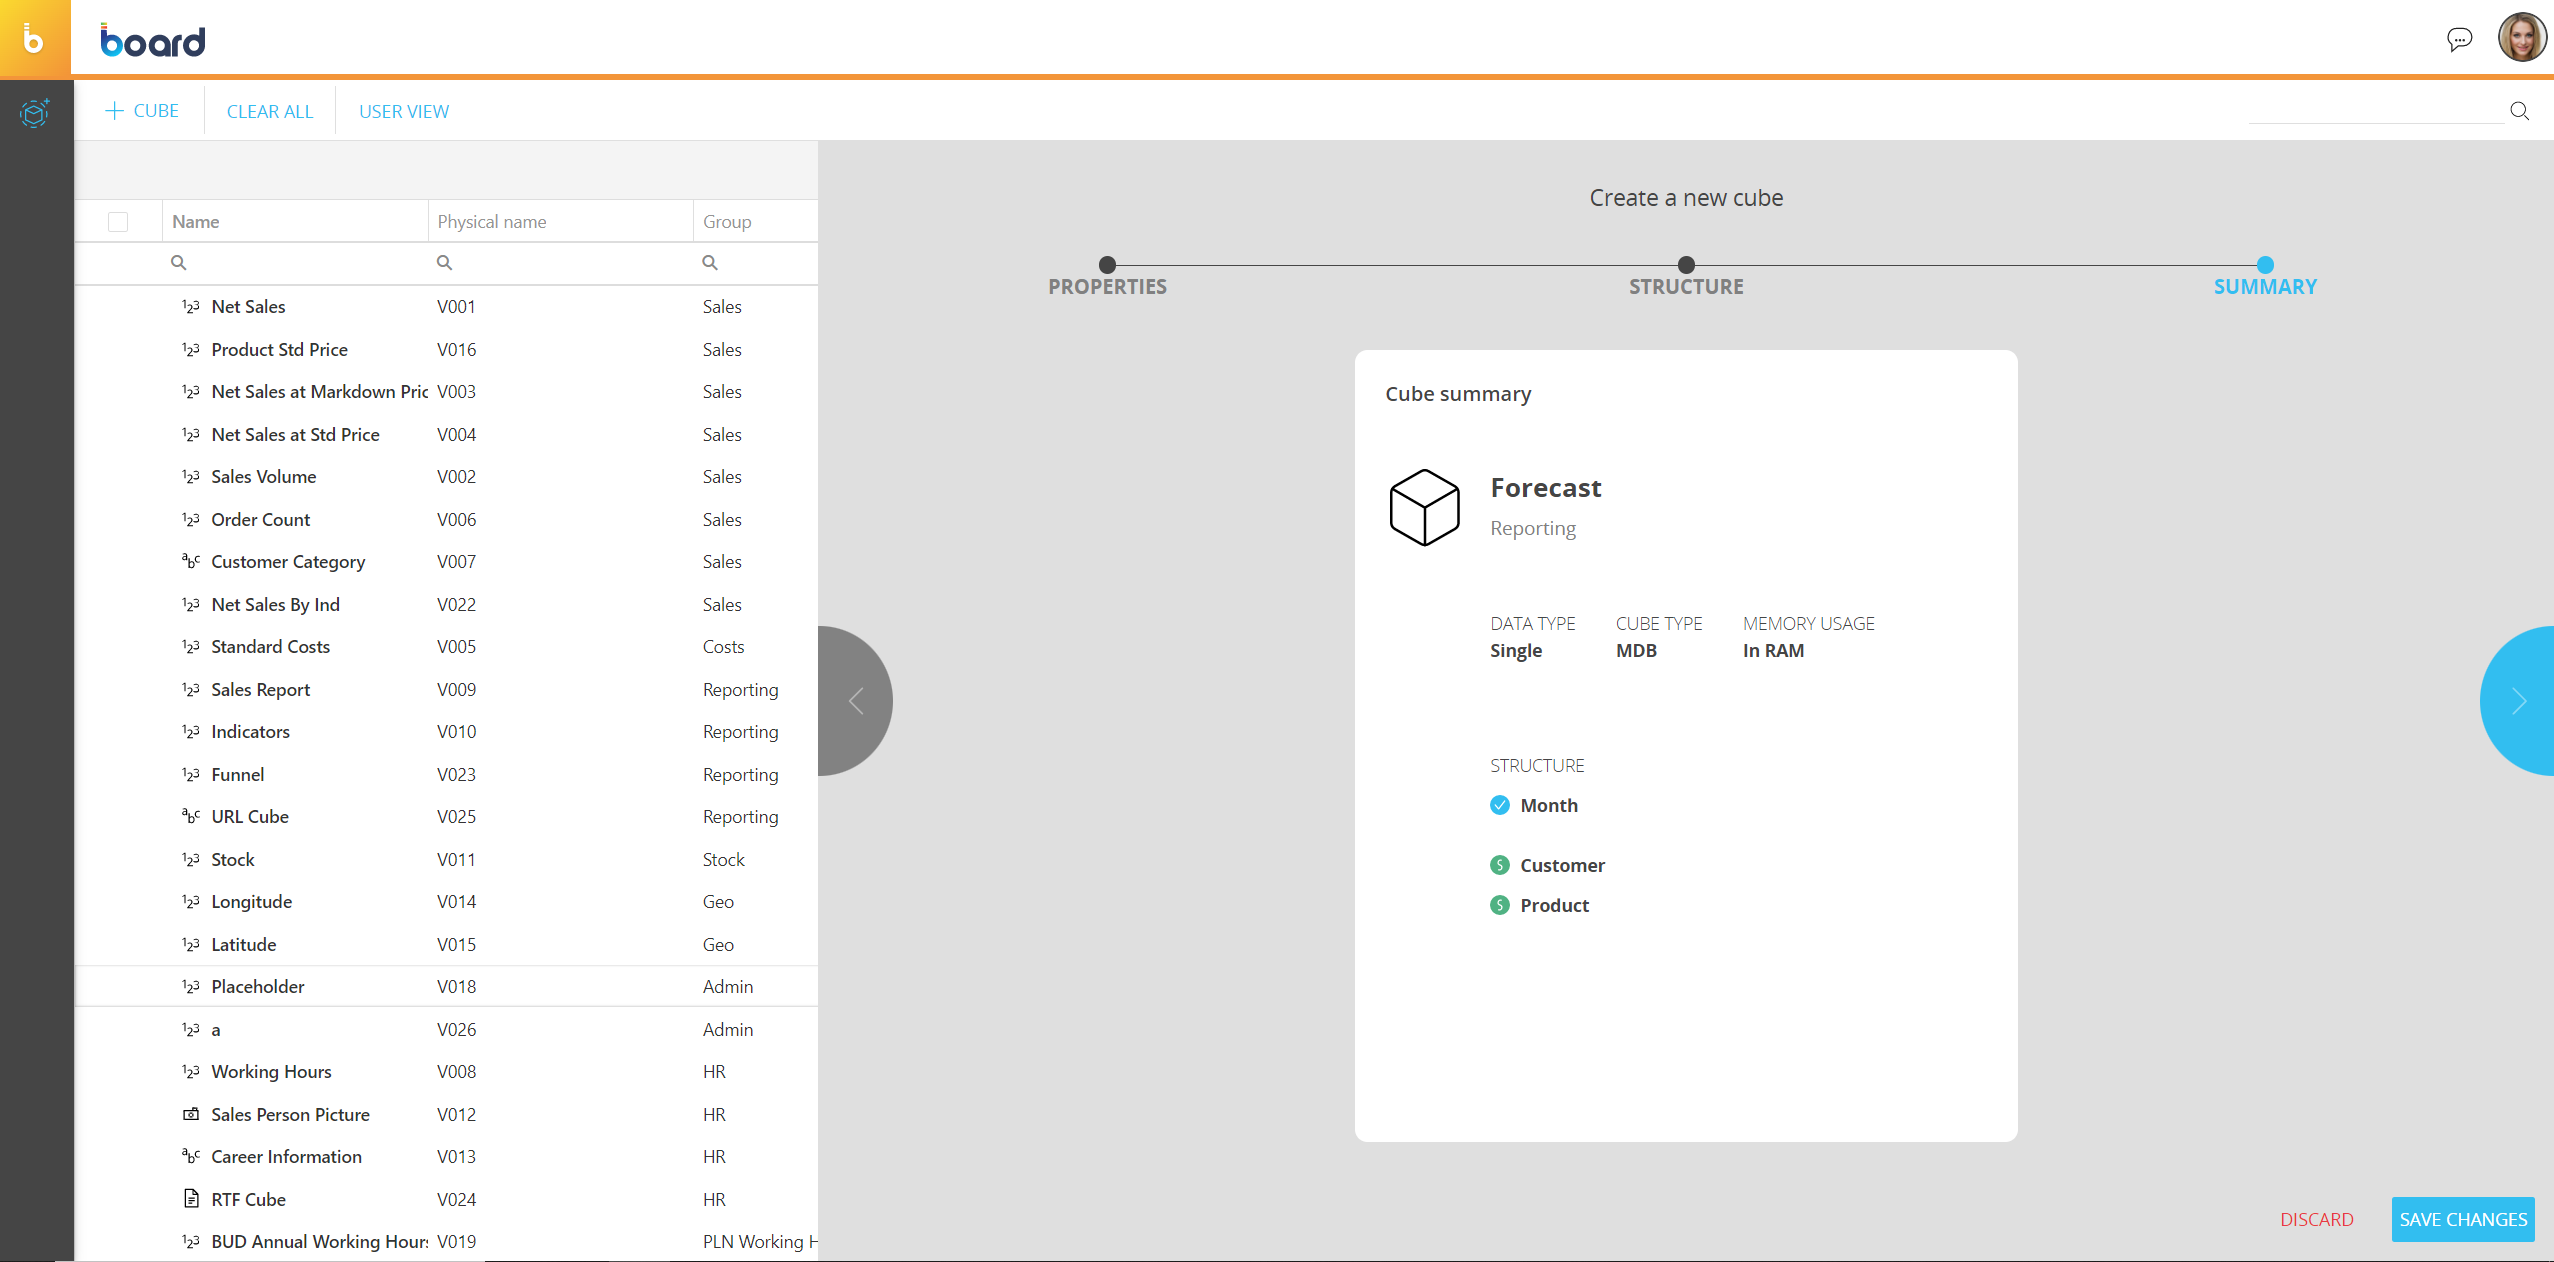Image resolution: width=2554 pixels, height=1262 pixels.
Task: Click the document icon beside RTF Cube
Action: click(x=191, y=1198)
